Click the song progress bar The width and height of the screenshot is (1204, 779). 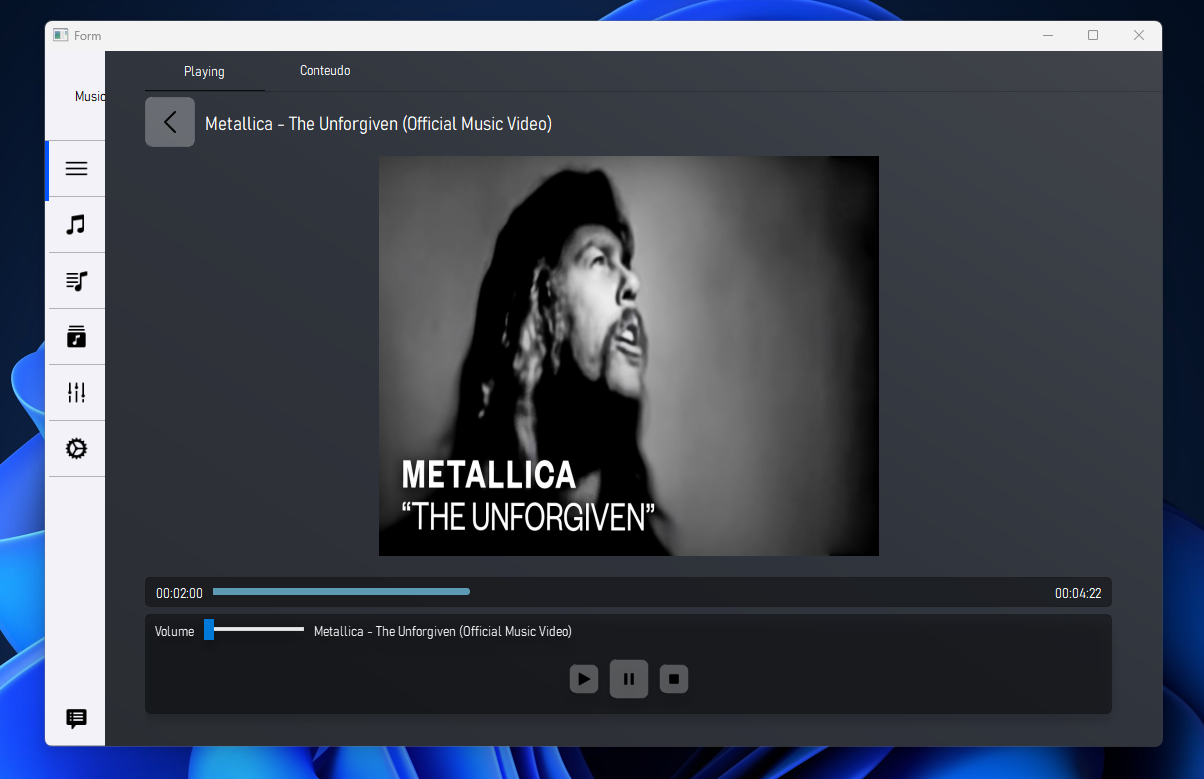pyautogui.click(x=628, y=592)
